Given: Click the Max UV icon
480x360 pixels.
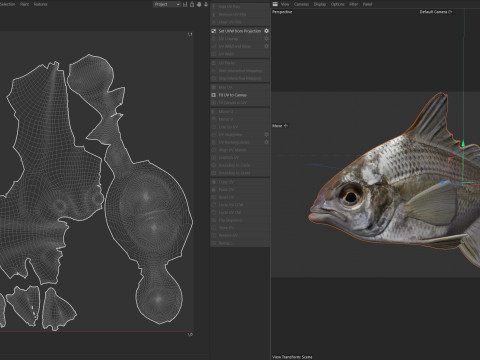Looking at the screenshot, I should 214,87.
